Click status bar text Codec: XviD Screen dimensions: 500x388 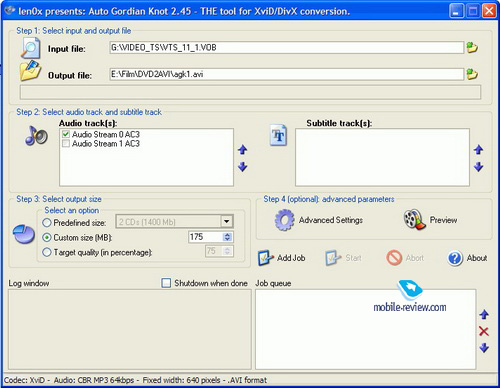point(24,380)
